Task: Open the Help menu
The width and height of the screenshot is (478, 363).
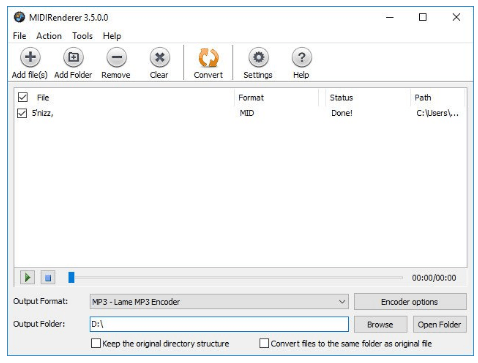Action: [x=112, y=36]
